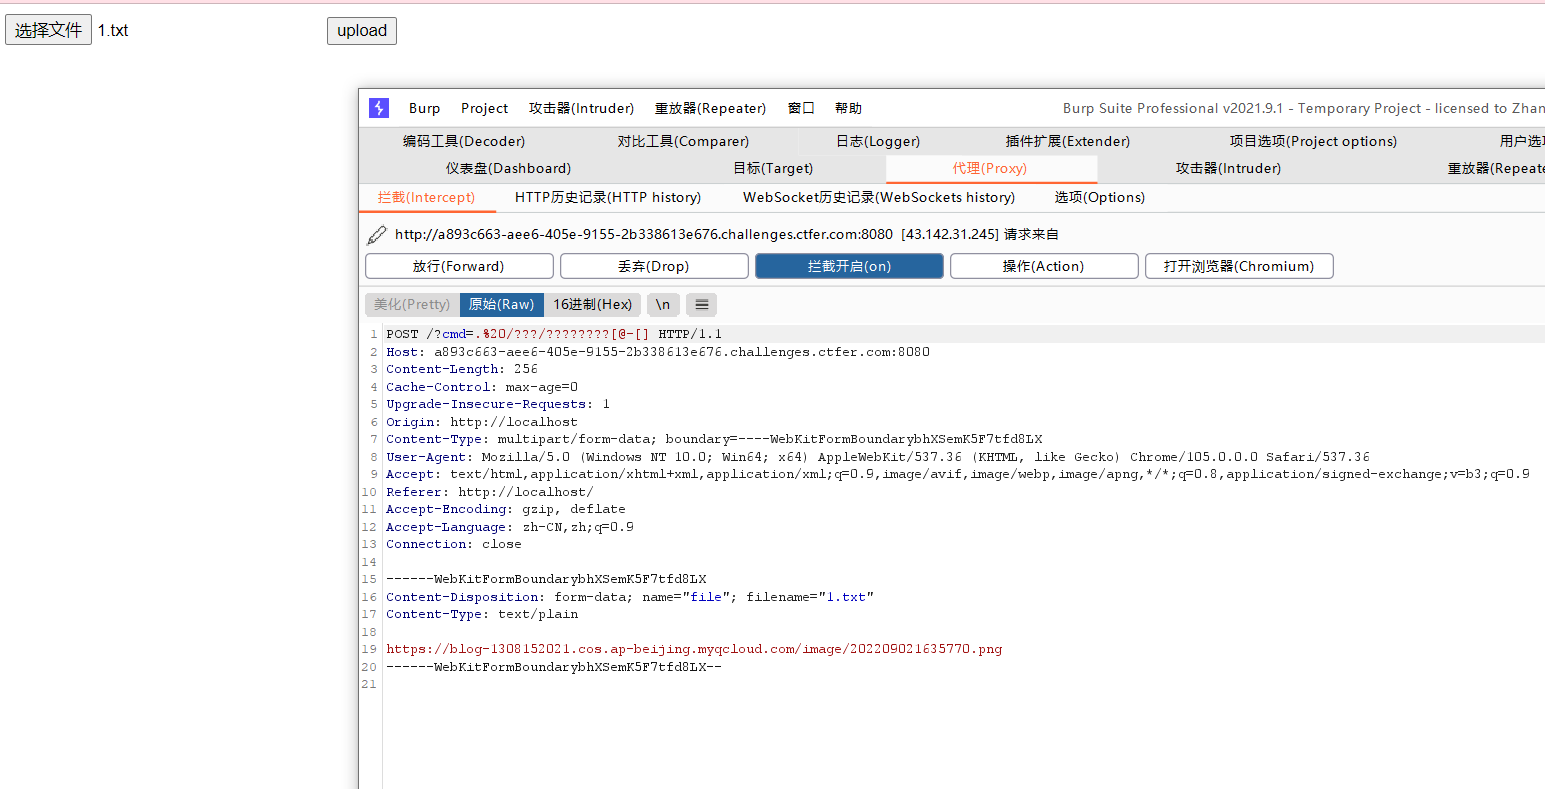
Task: Switch to the Logger tab
Action: 878,141
